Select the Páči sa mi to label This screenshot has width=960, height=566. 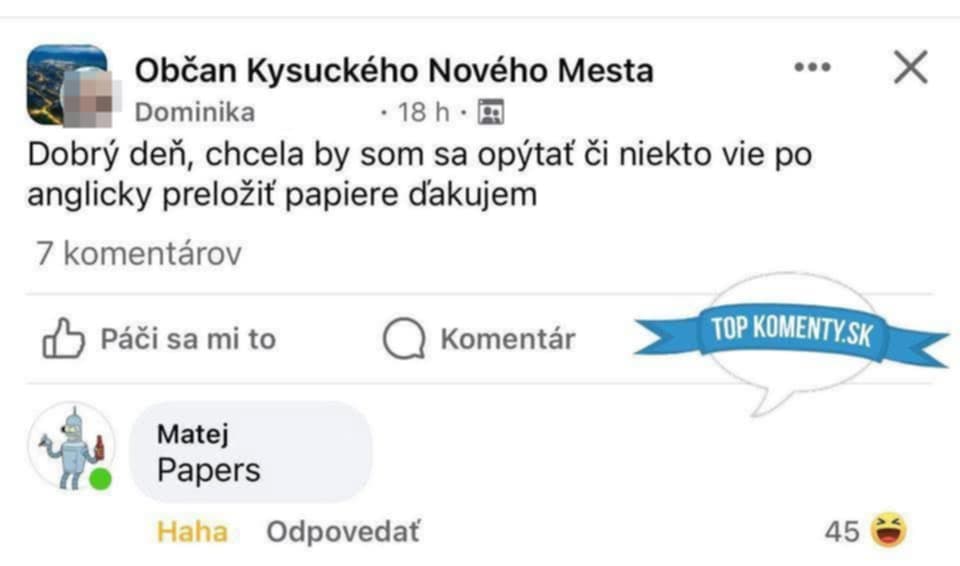189,339
